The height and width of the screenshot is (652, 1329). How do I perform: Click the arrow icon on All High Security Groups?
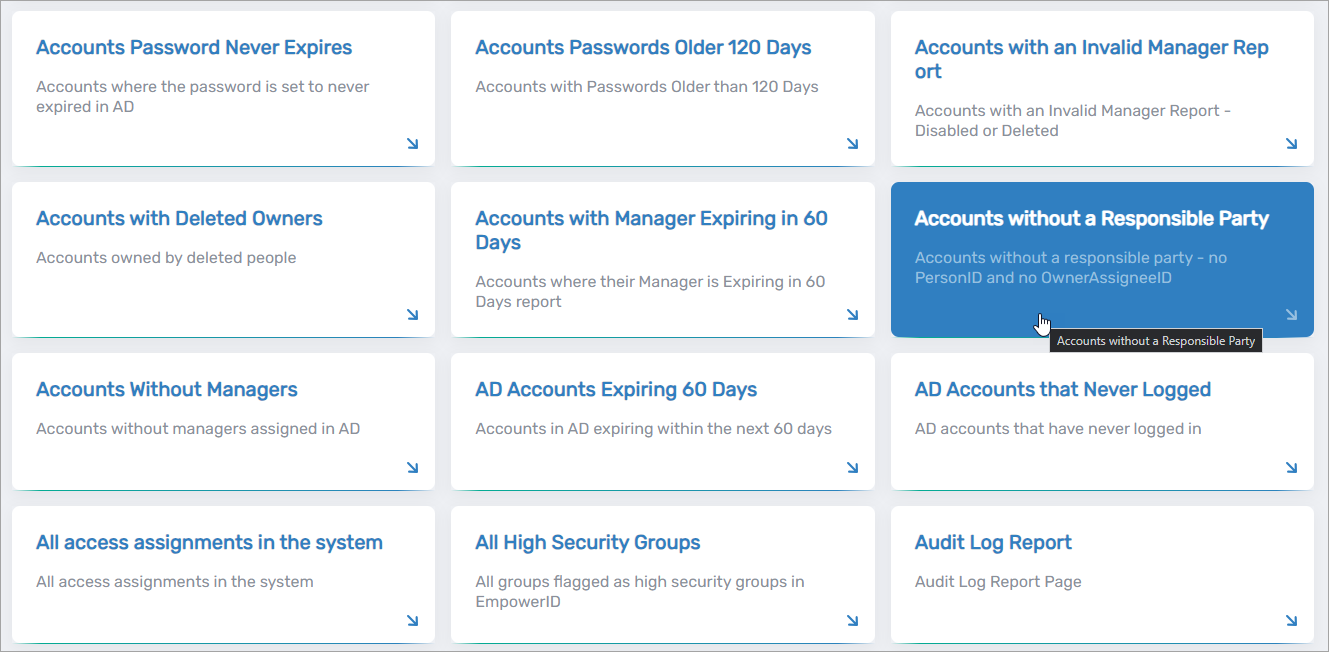[852, 620]
